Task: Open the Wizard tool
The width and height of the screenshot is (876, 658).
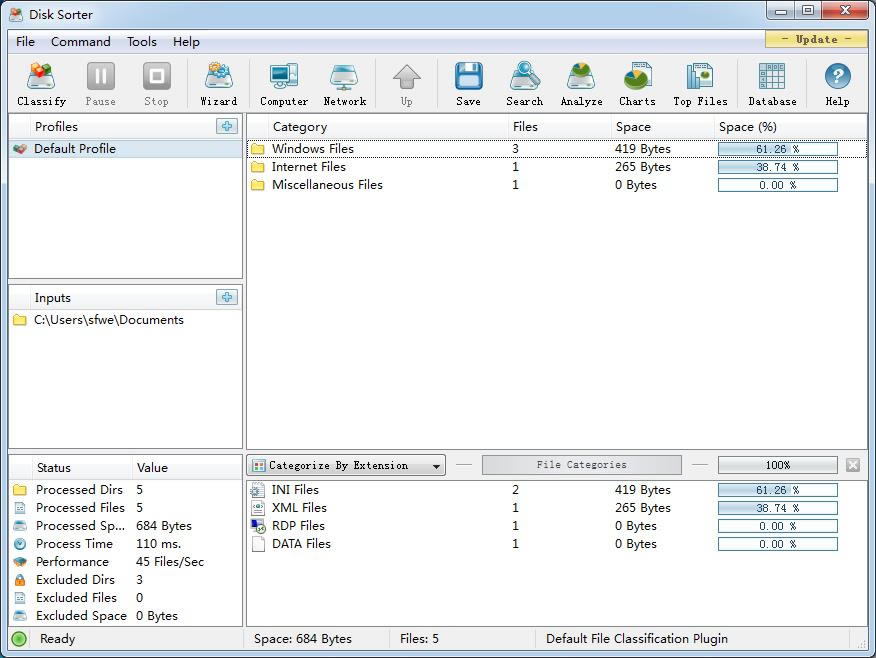Action: tap(218, 84)
